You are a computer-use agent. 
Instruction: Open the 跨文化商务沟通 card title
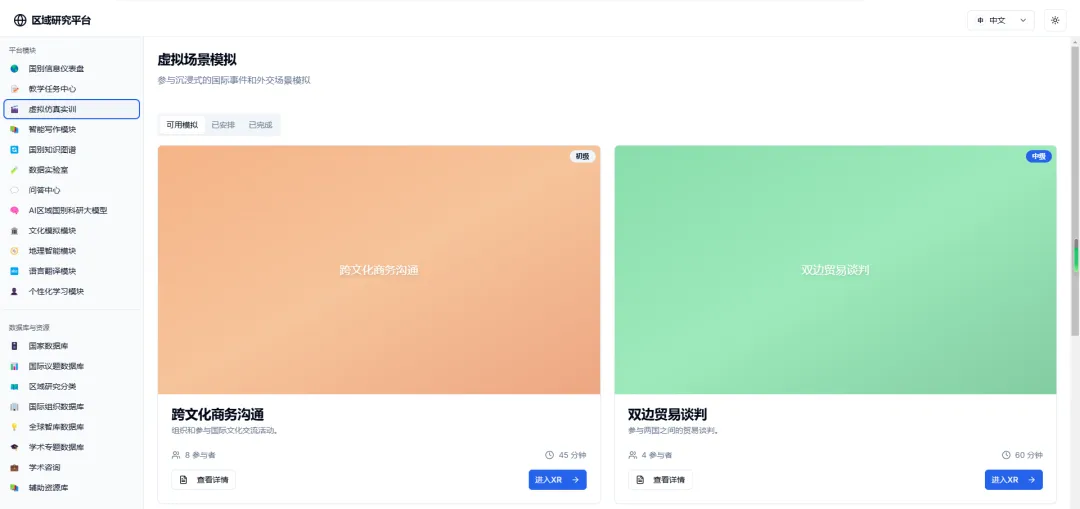218,415
